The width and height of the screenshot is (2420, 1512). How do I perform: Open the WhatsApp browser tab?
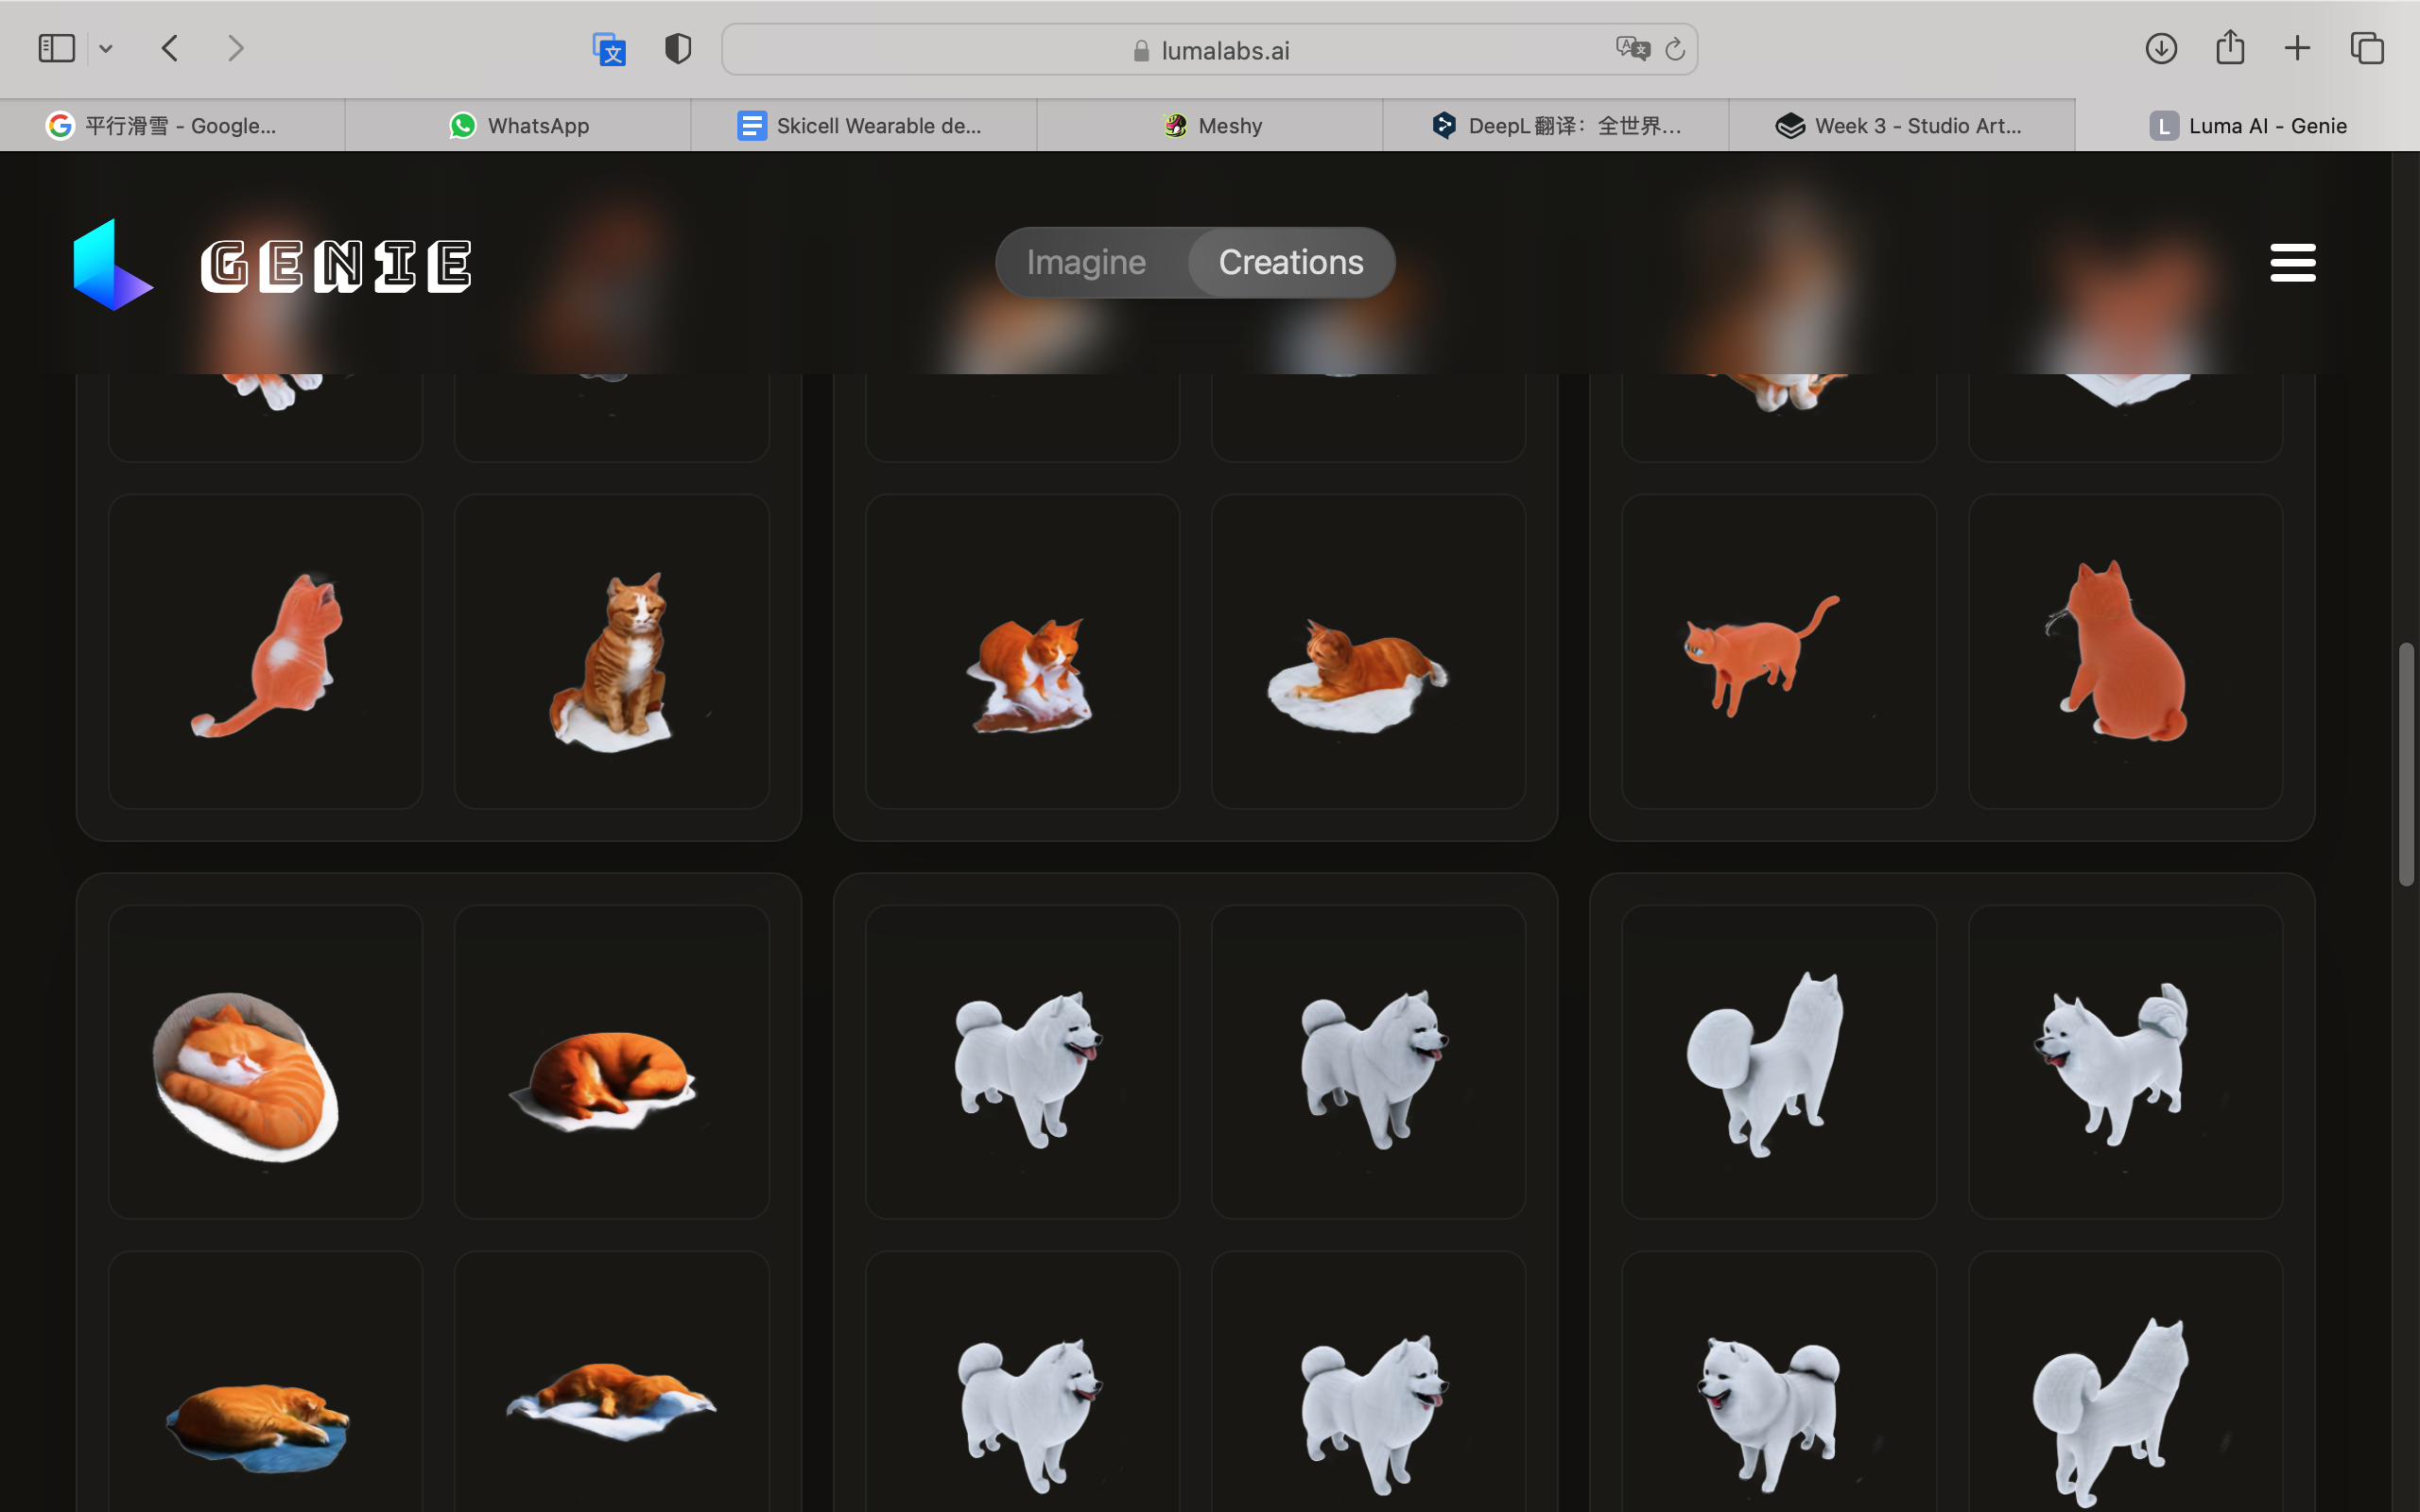click(x=518, y=126)
